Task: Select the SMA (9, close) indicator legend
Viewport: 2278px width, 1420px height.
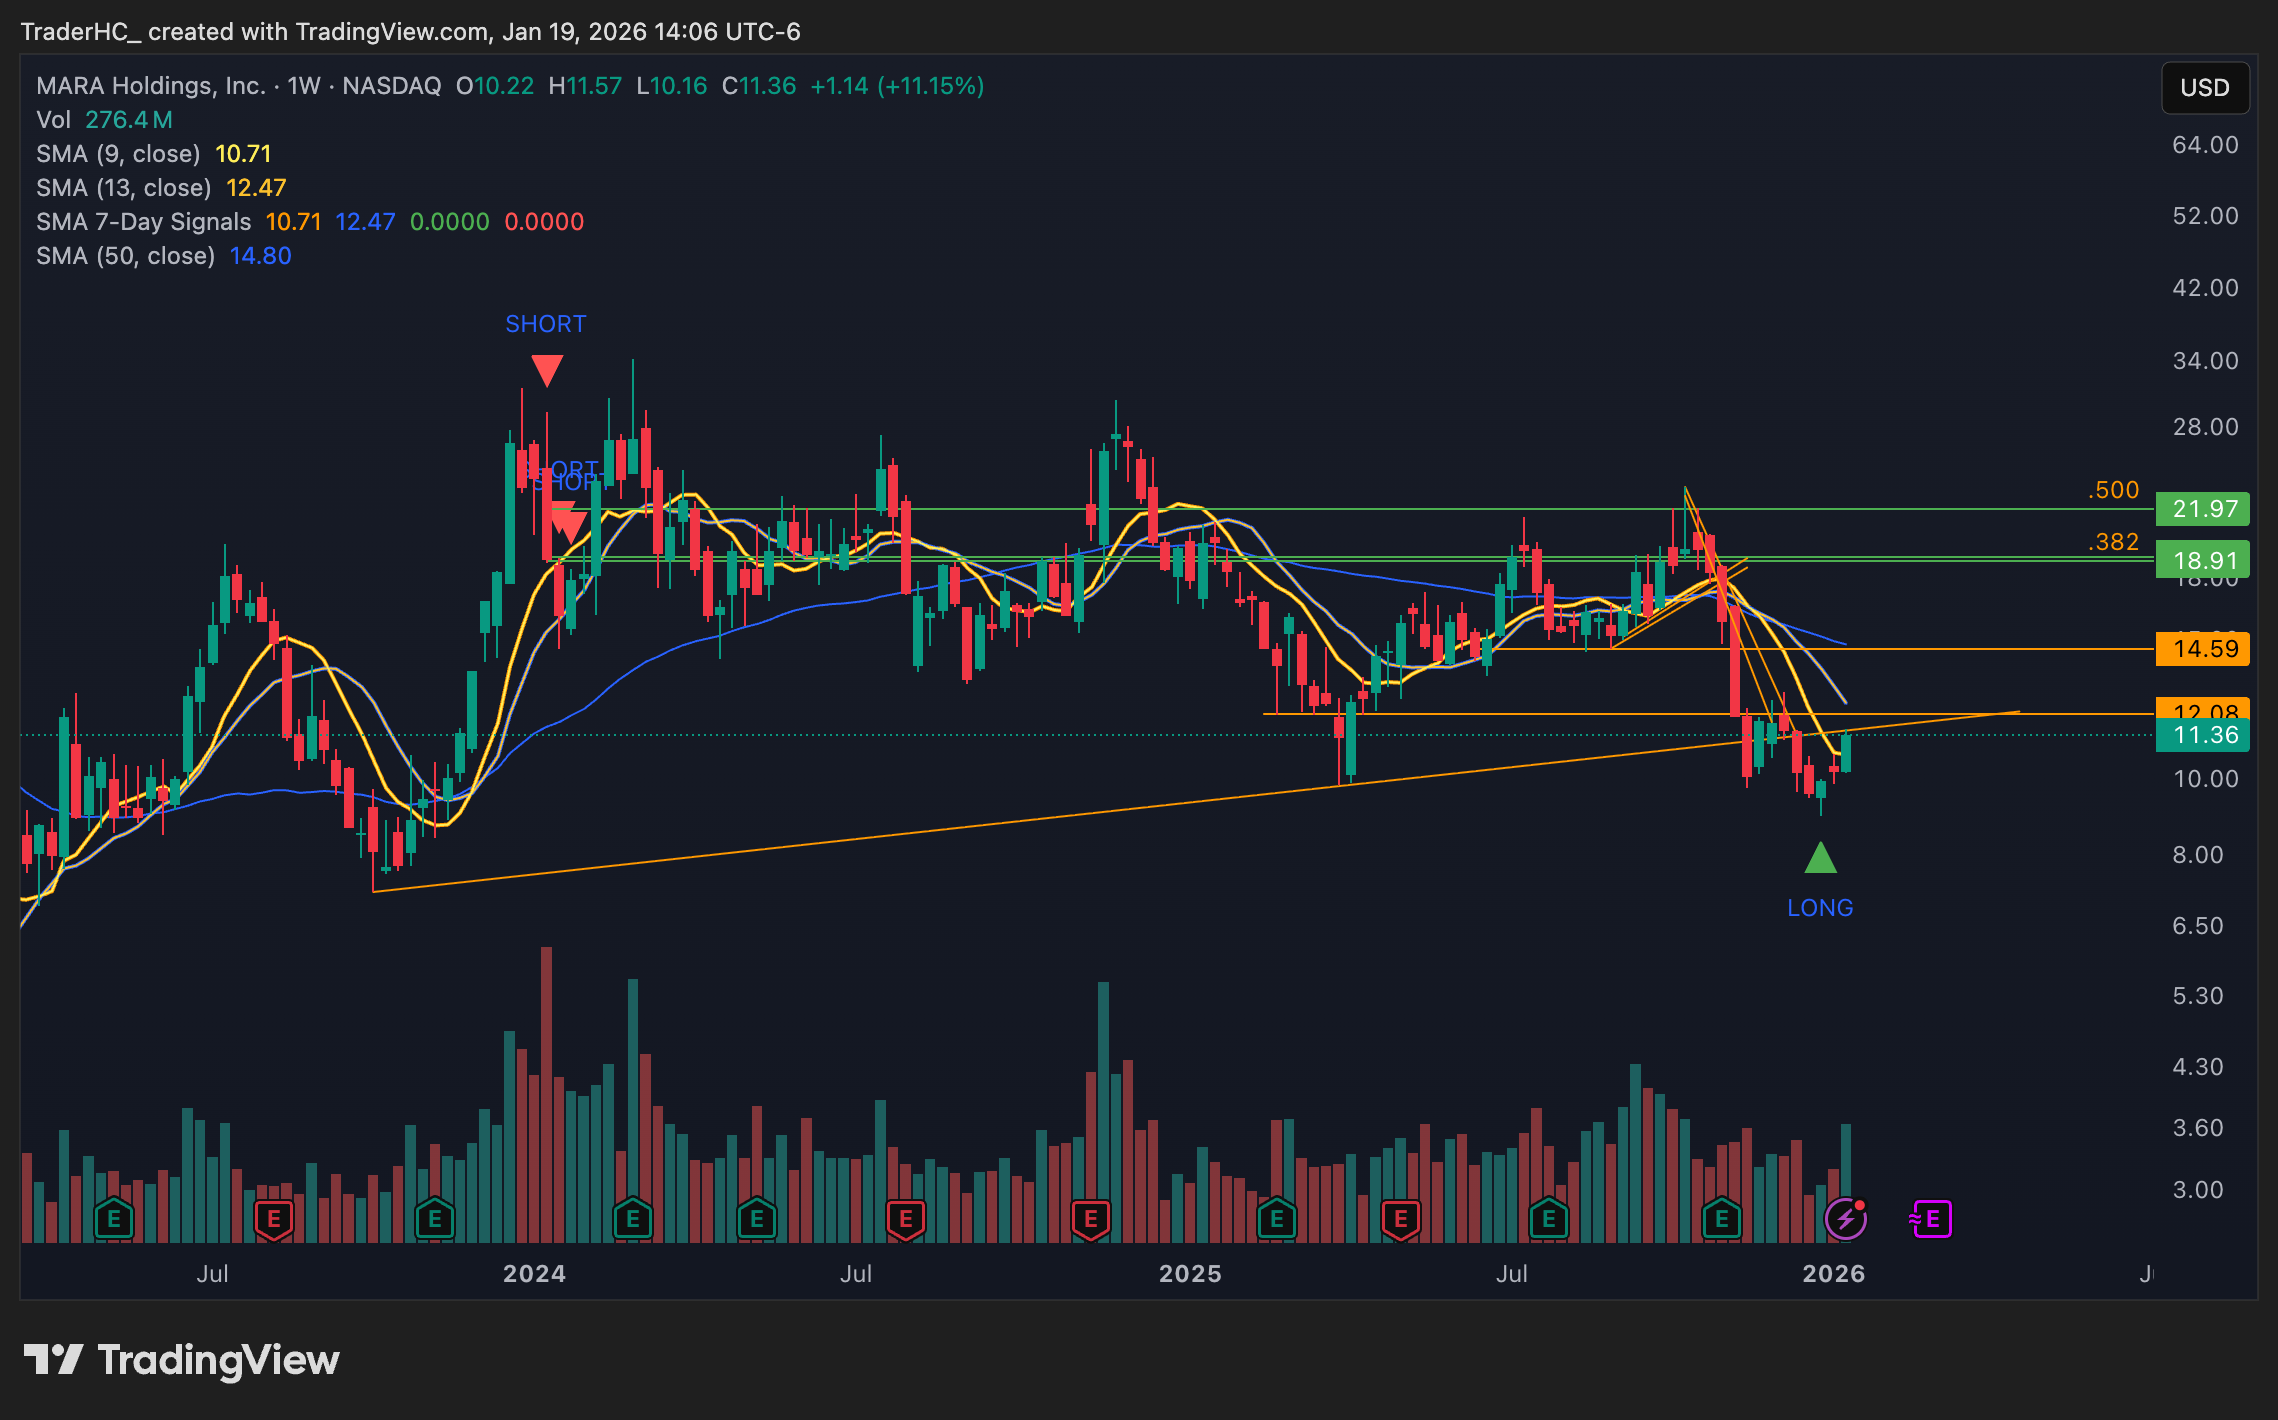Action: pos(118,154)
